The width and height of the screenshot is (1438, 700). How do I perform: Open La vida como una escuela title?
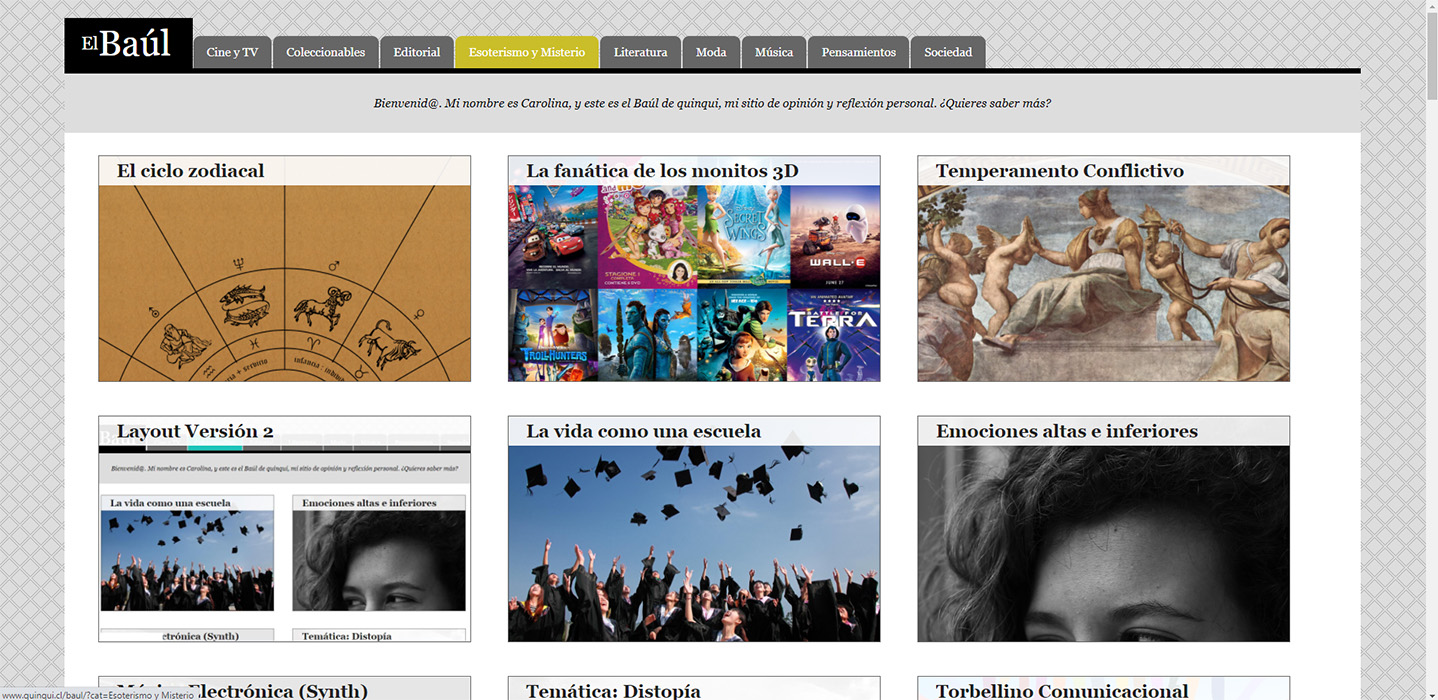click(643, 431)
